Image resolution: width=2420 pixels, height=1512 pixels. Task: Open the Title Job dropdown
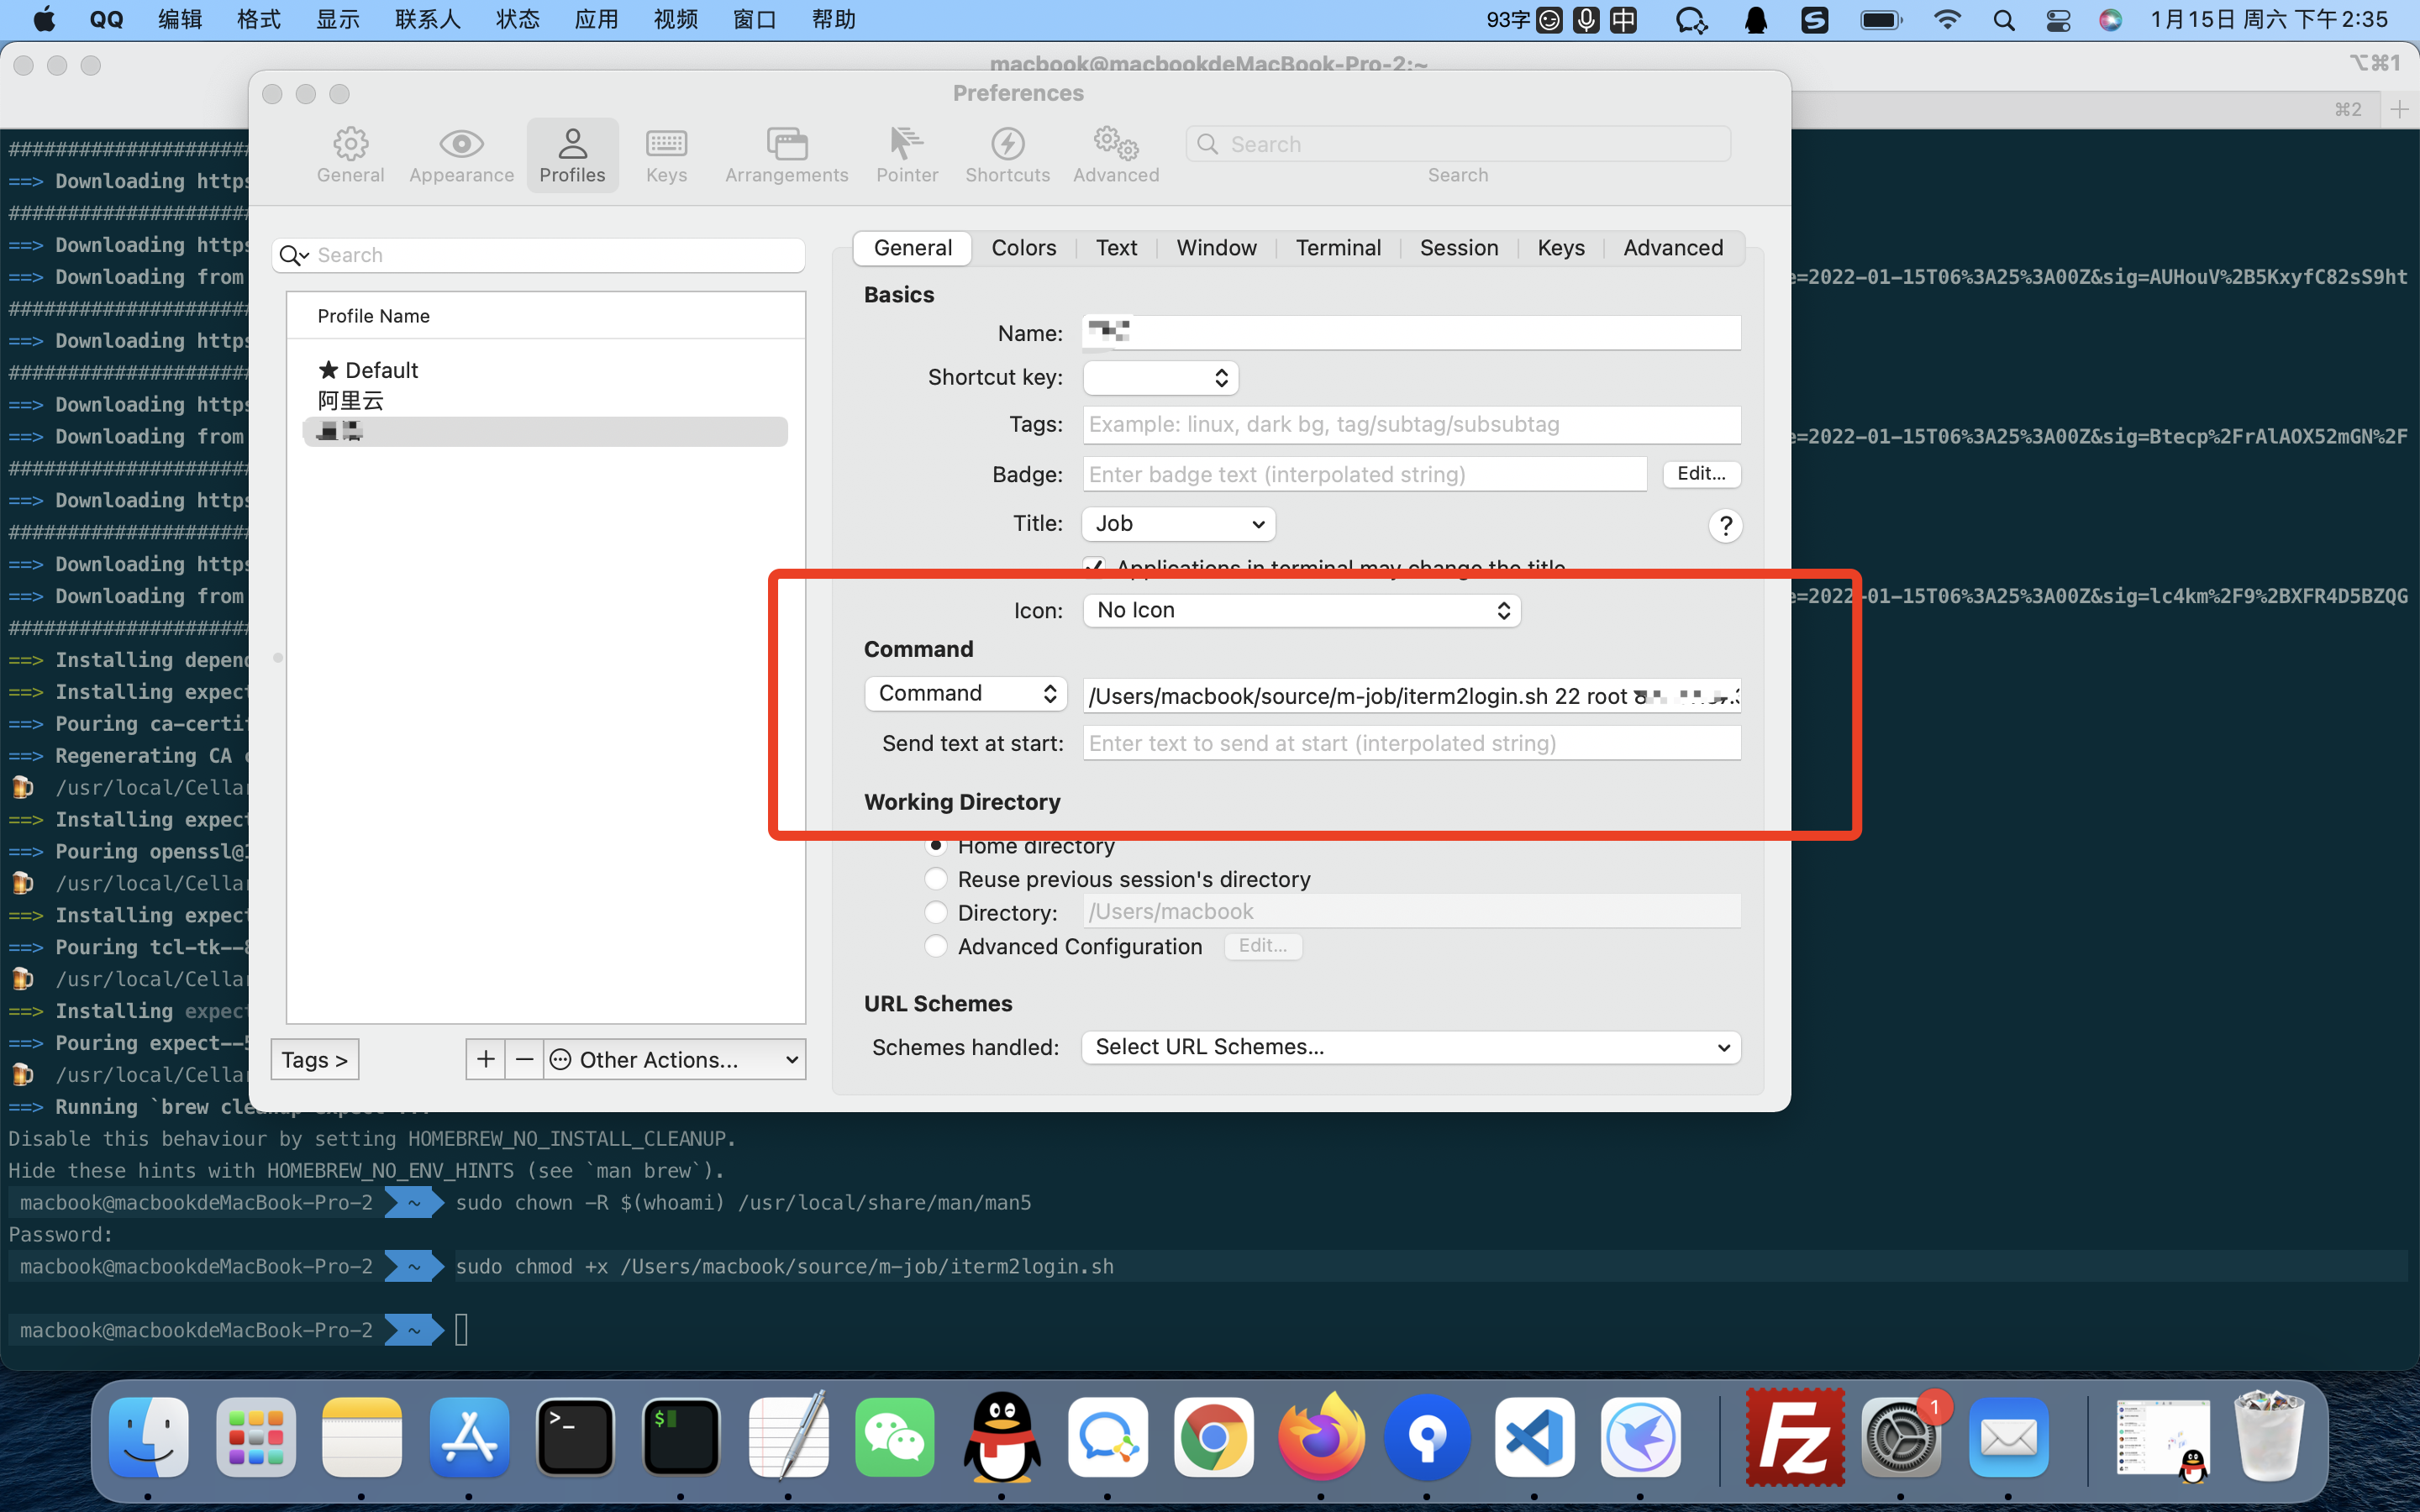tap(1178, 524)
